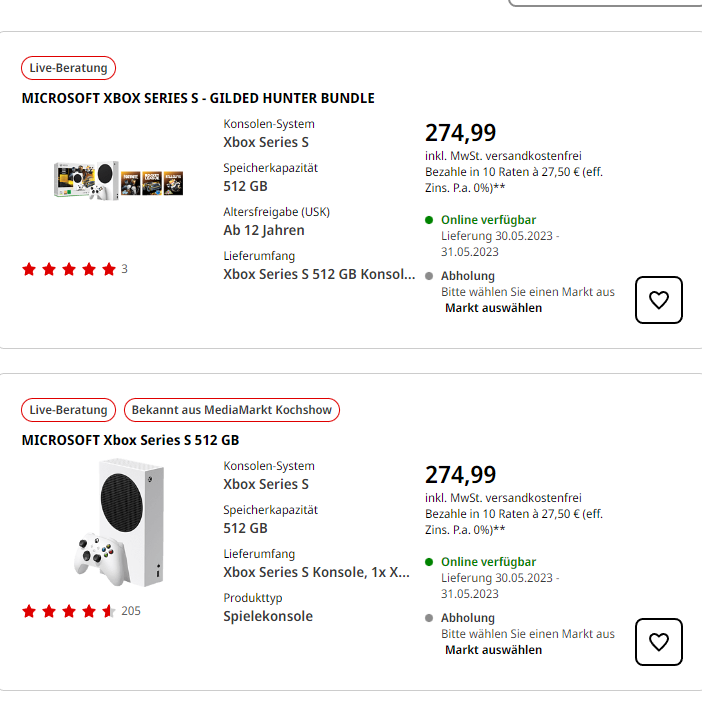Click the Gilded Hunter Bundle star rating

pos(69,269)
